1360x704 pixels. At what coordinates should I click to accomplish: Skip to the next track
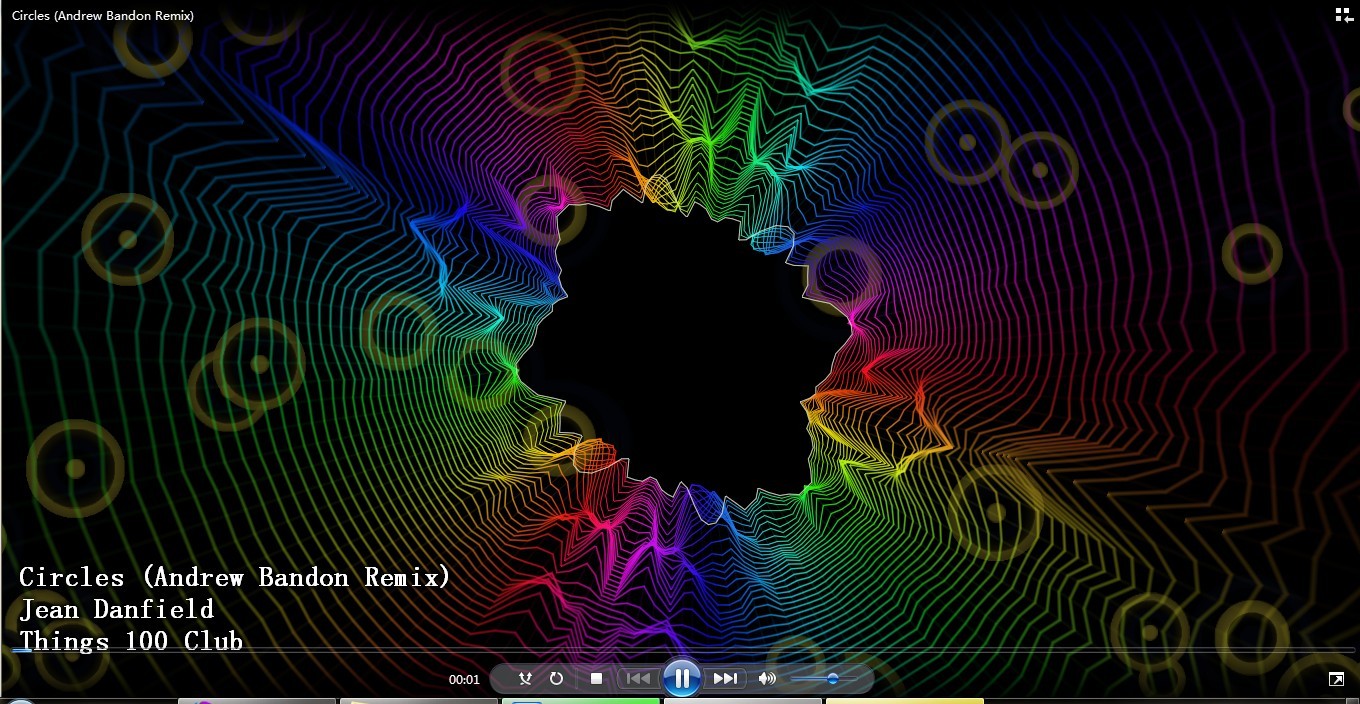(x=725, y=679)
